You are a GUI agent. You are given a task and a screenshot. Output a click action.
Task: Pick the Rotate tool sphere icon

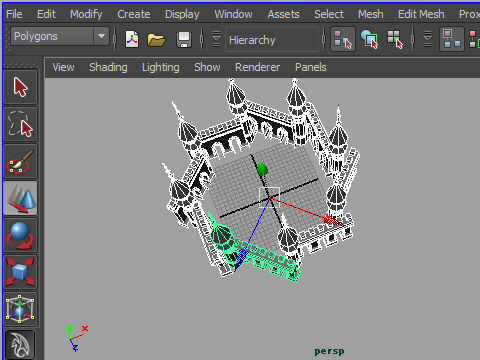pos(20,235)
